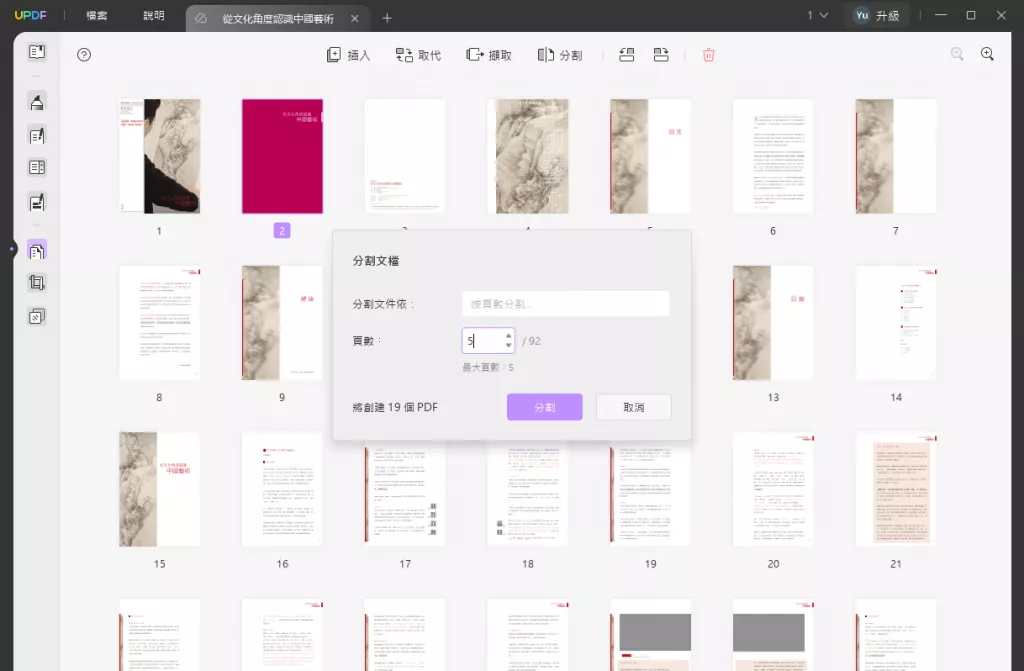Open the Reader mode sidebar icon
The width and height of the screenshot is (1024, 671).
(x=37, y=52)
